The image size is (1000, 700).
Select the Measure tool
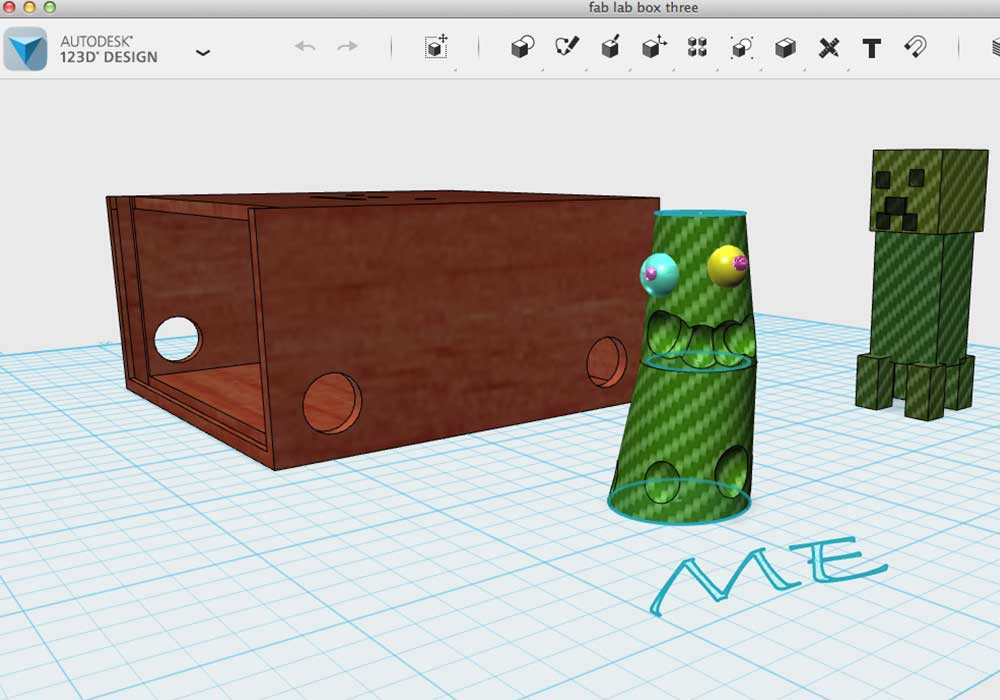click(828, 48)
